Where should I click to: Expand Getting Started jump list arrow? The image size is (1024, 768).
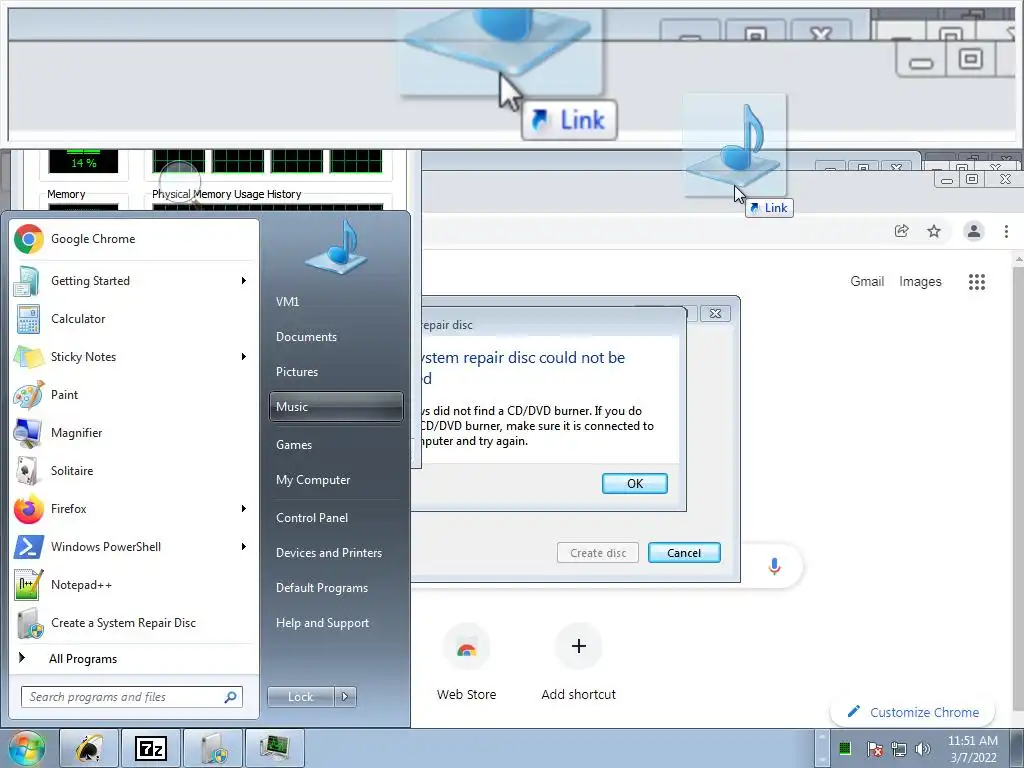click(x=244, y=281)
